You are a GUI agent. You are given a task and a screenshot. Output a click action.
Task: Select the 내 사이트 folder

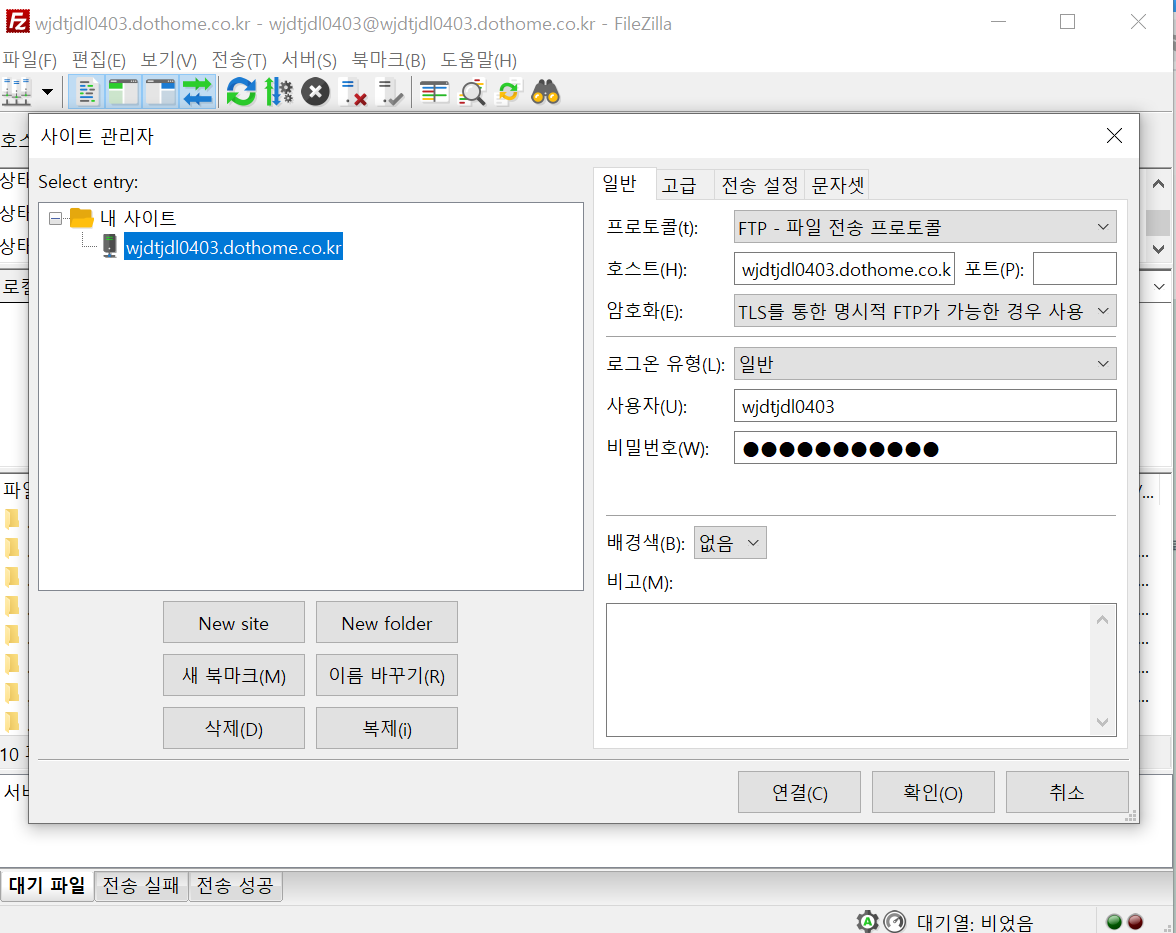coord(138,218)
